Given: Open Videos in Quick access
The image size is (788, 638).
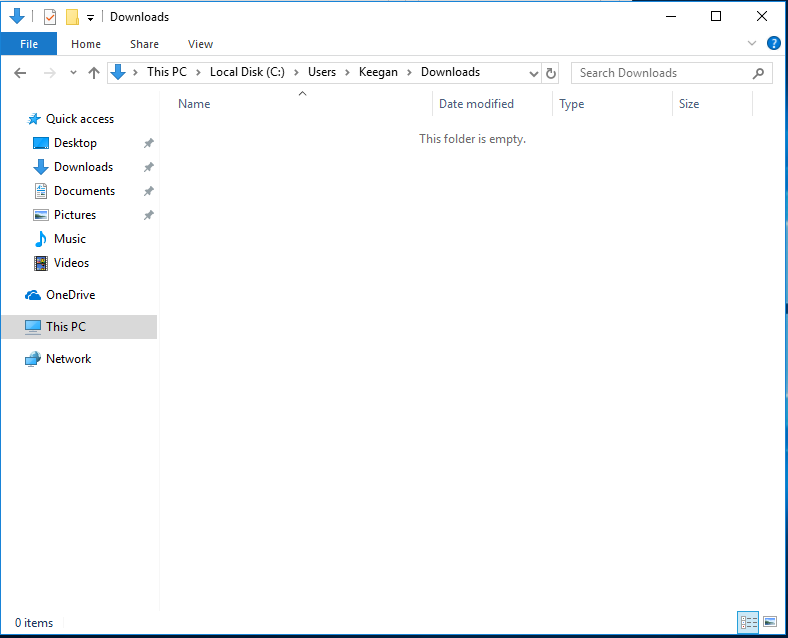Looking at the screenshot, I should [x=71, y=263].
